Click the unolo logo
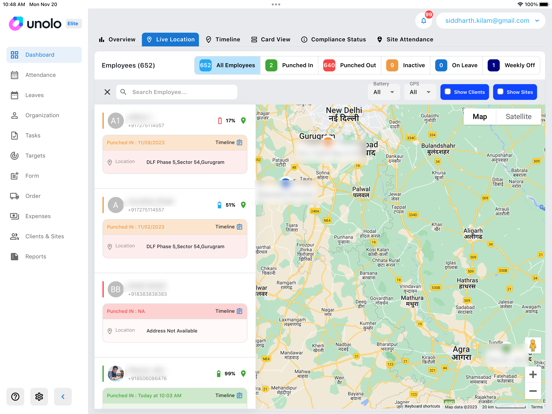This screenshot has width=552, height=414. tap(35, 24)
